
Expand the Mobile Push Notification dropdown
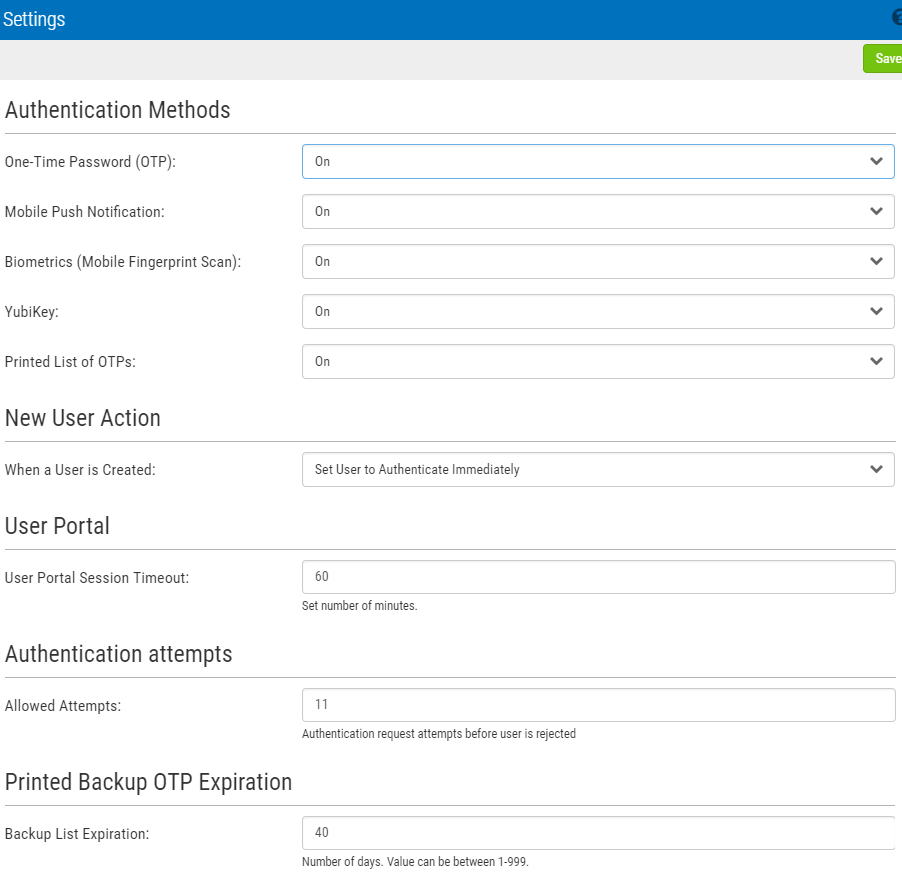click(597, 211)
